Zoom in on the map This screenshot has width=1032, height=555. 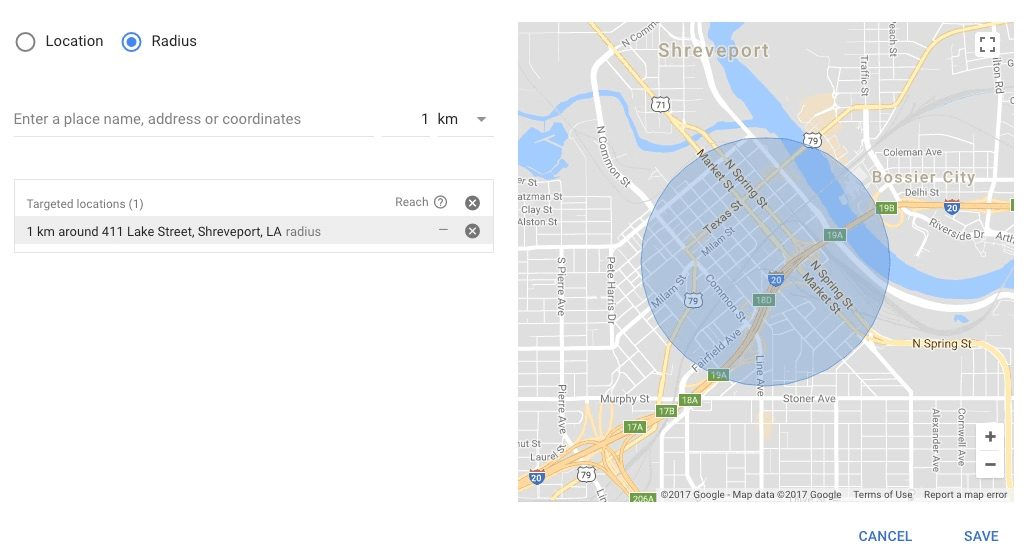coord(990,437)
